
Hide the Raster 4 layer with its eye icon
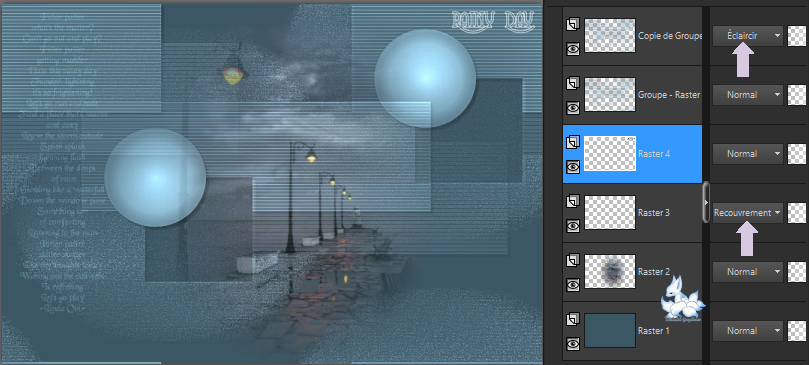point(573,166)
